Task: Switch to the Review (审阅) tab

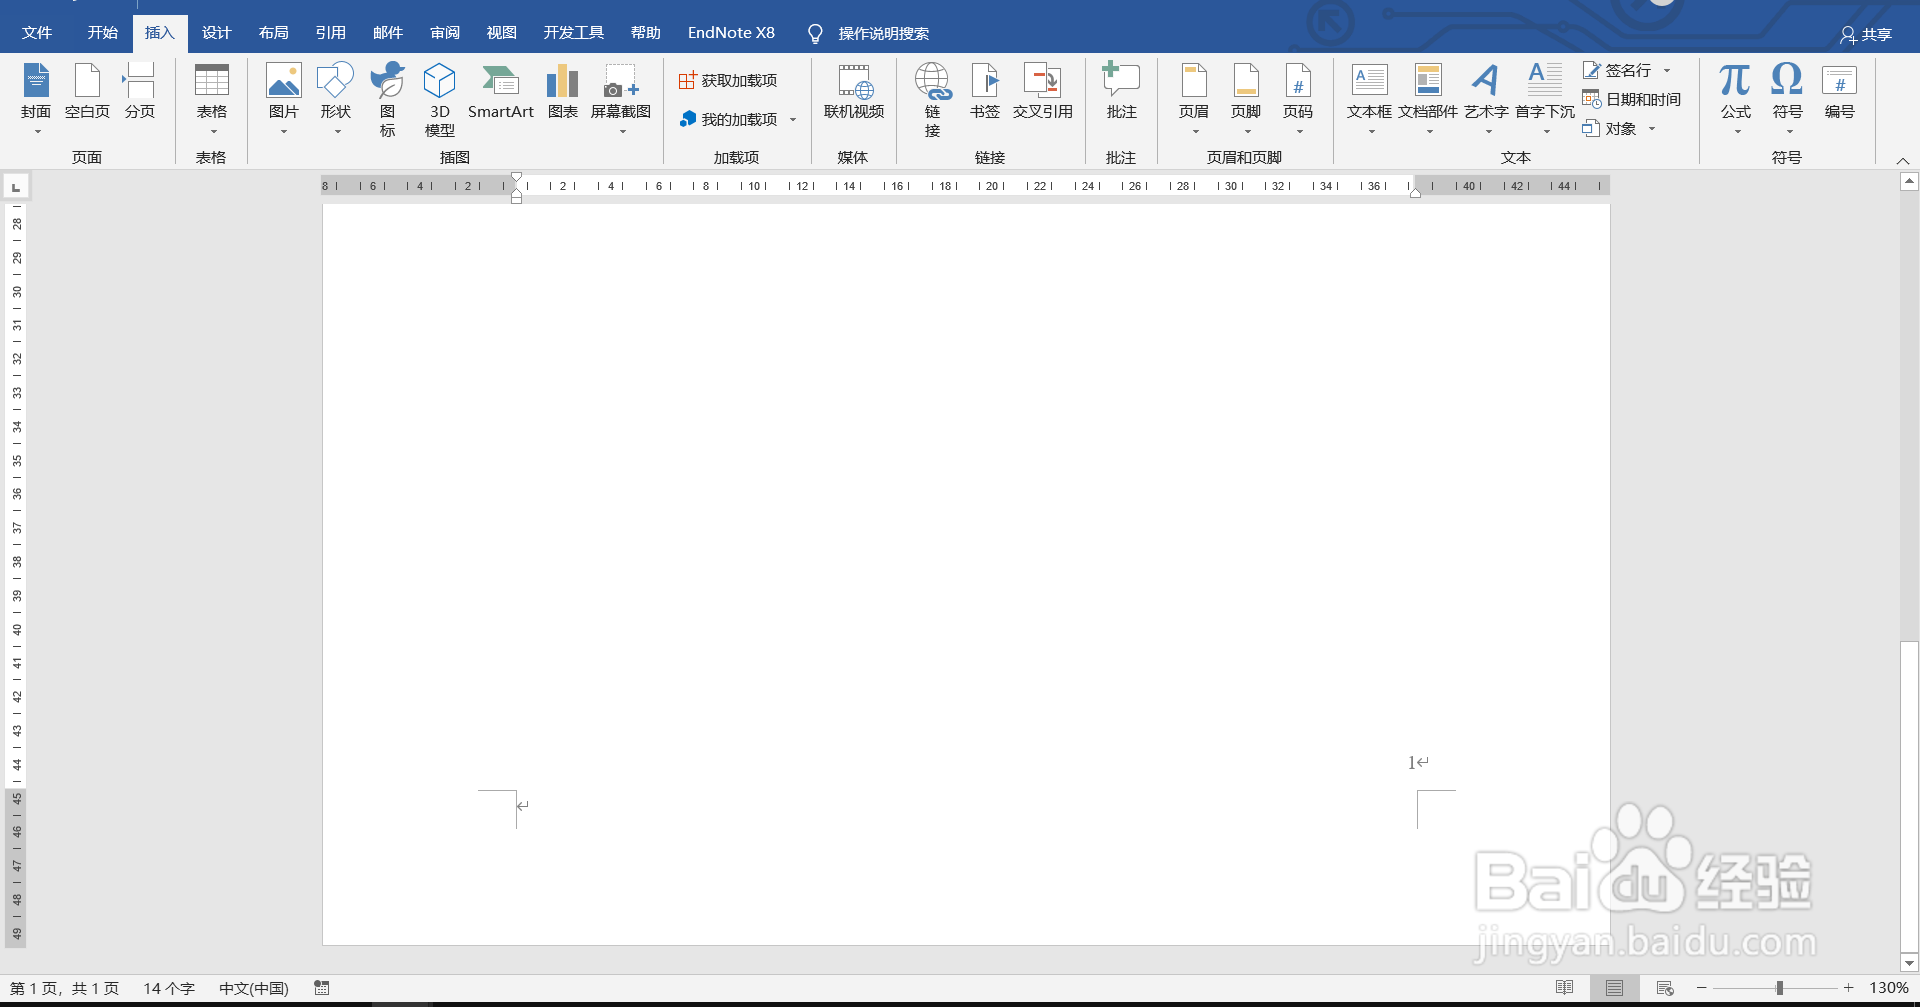Action: [445, 33]
